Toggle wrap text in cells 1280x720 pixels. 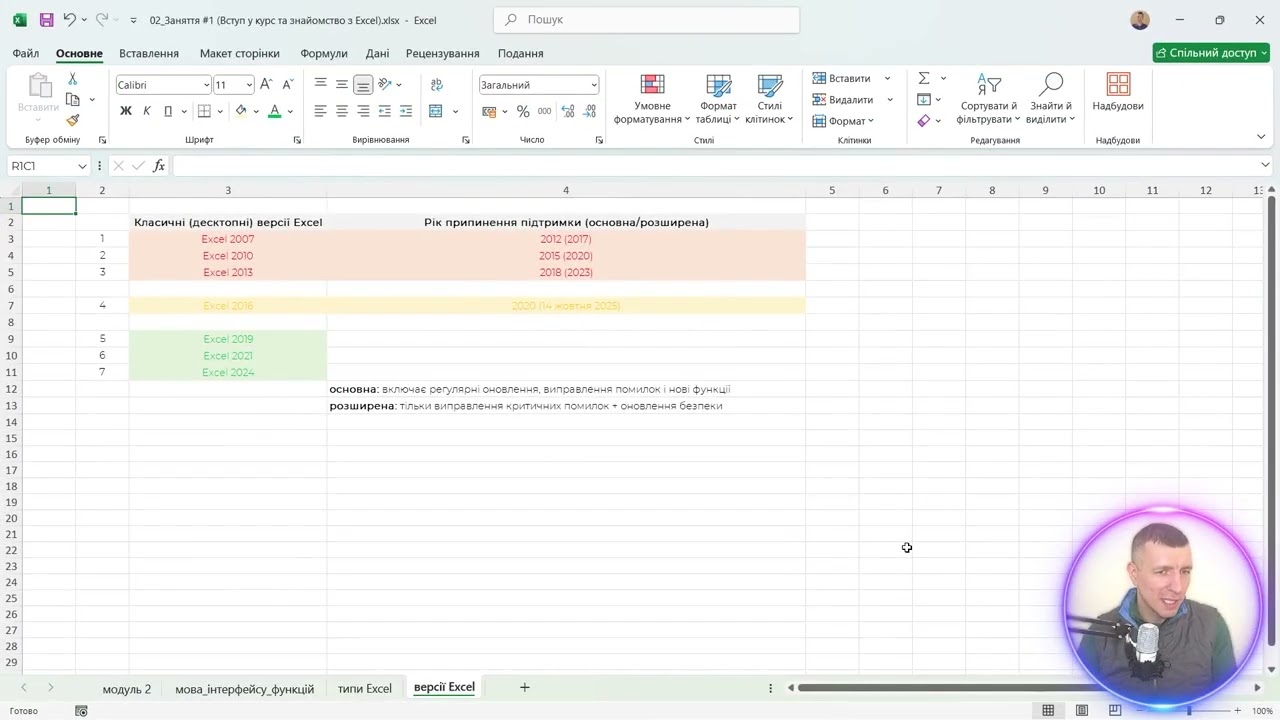pos(437,84)
